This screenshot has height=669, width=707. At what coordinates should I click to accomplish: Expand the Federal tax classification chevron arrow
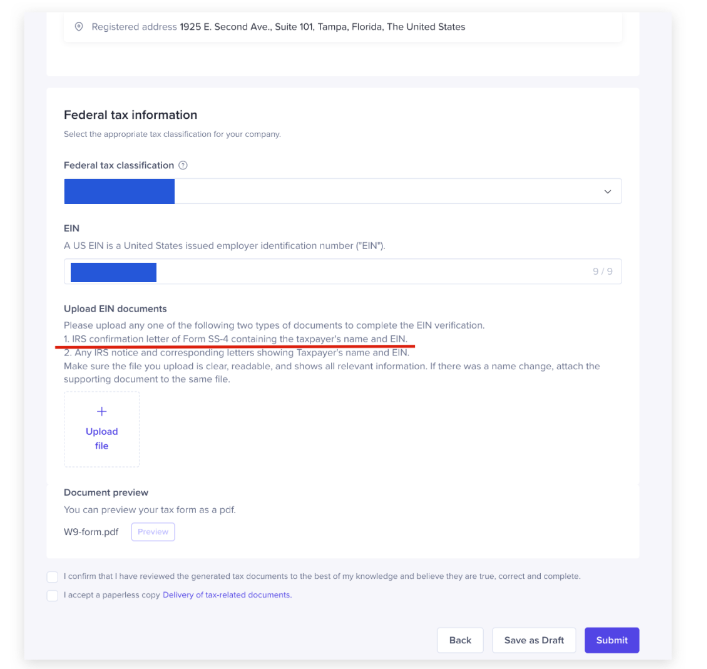point(607,192)
